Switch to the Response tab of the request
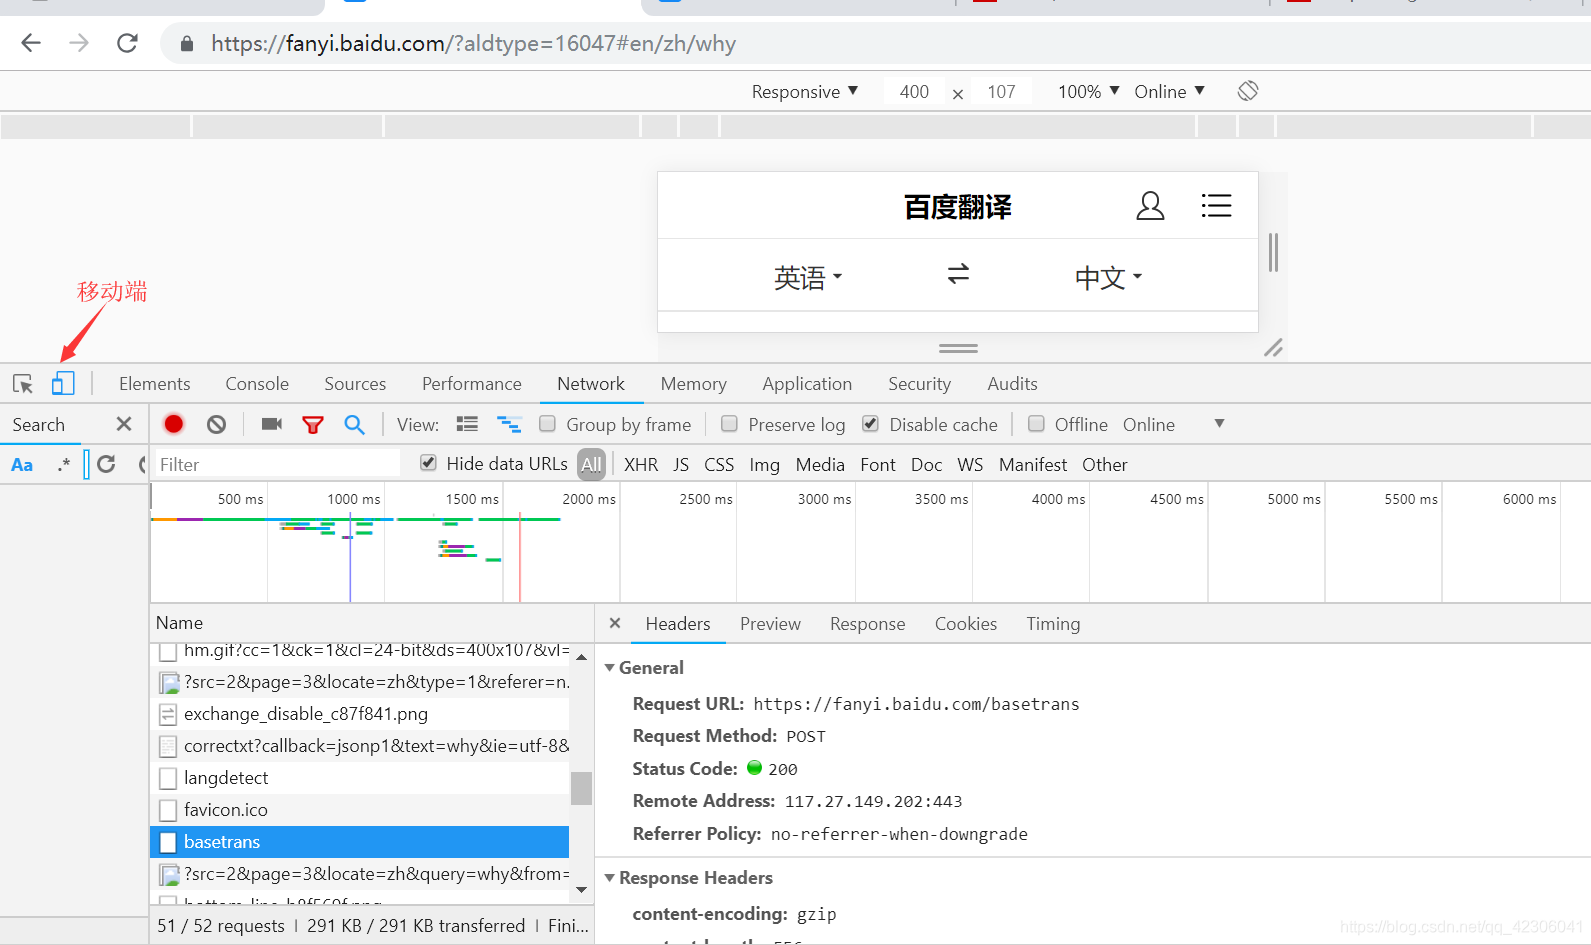This screenshot has height=945, width=1591. [867, 624]
